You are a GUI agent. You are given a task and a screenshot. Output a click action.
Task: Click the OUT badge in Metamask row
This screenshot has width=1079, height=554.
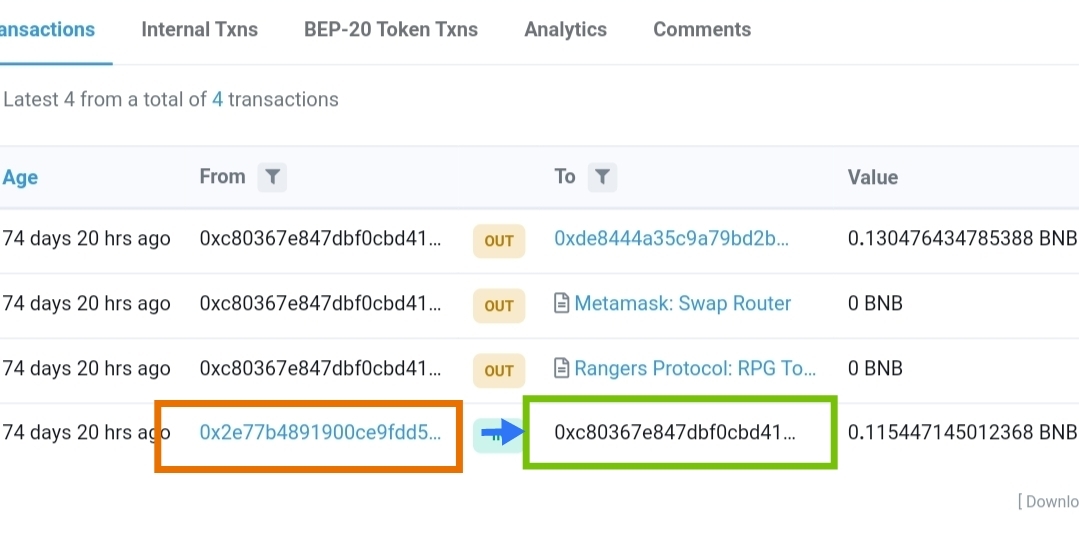tap(499, 306)
